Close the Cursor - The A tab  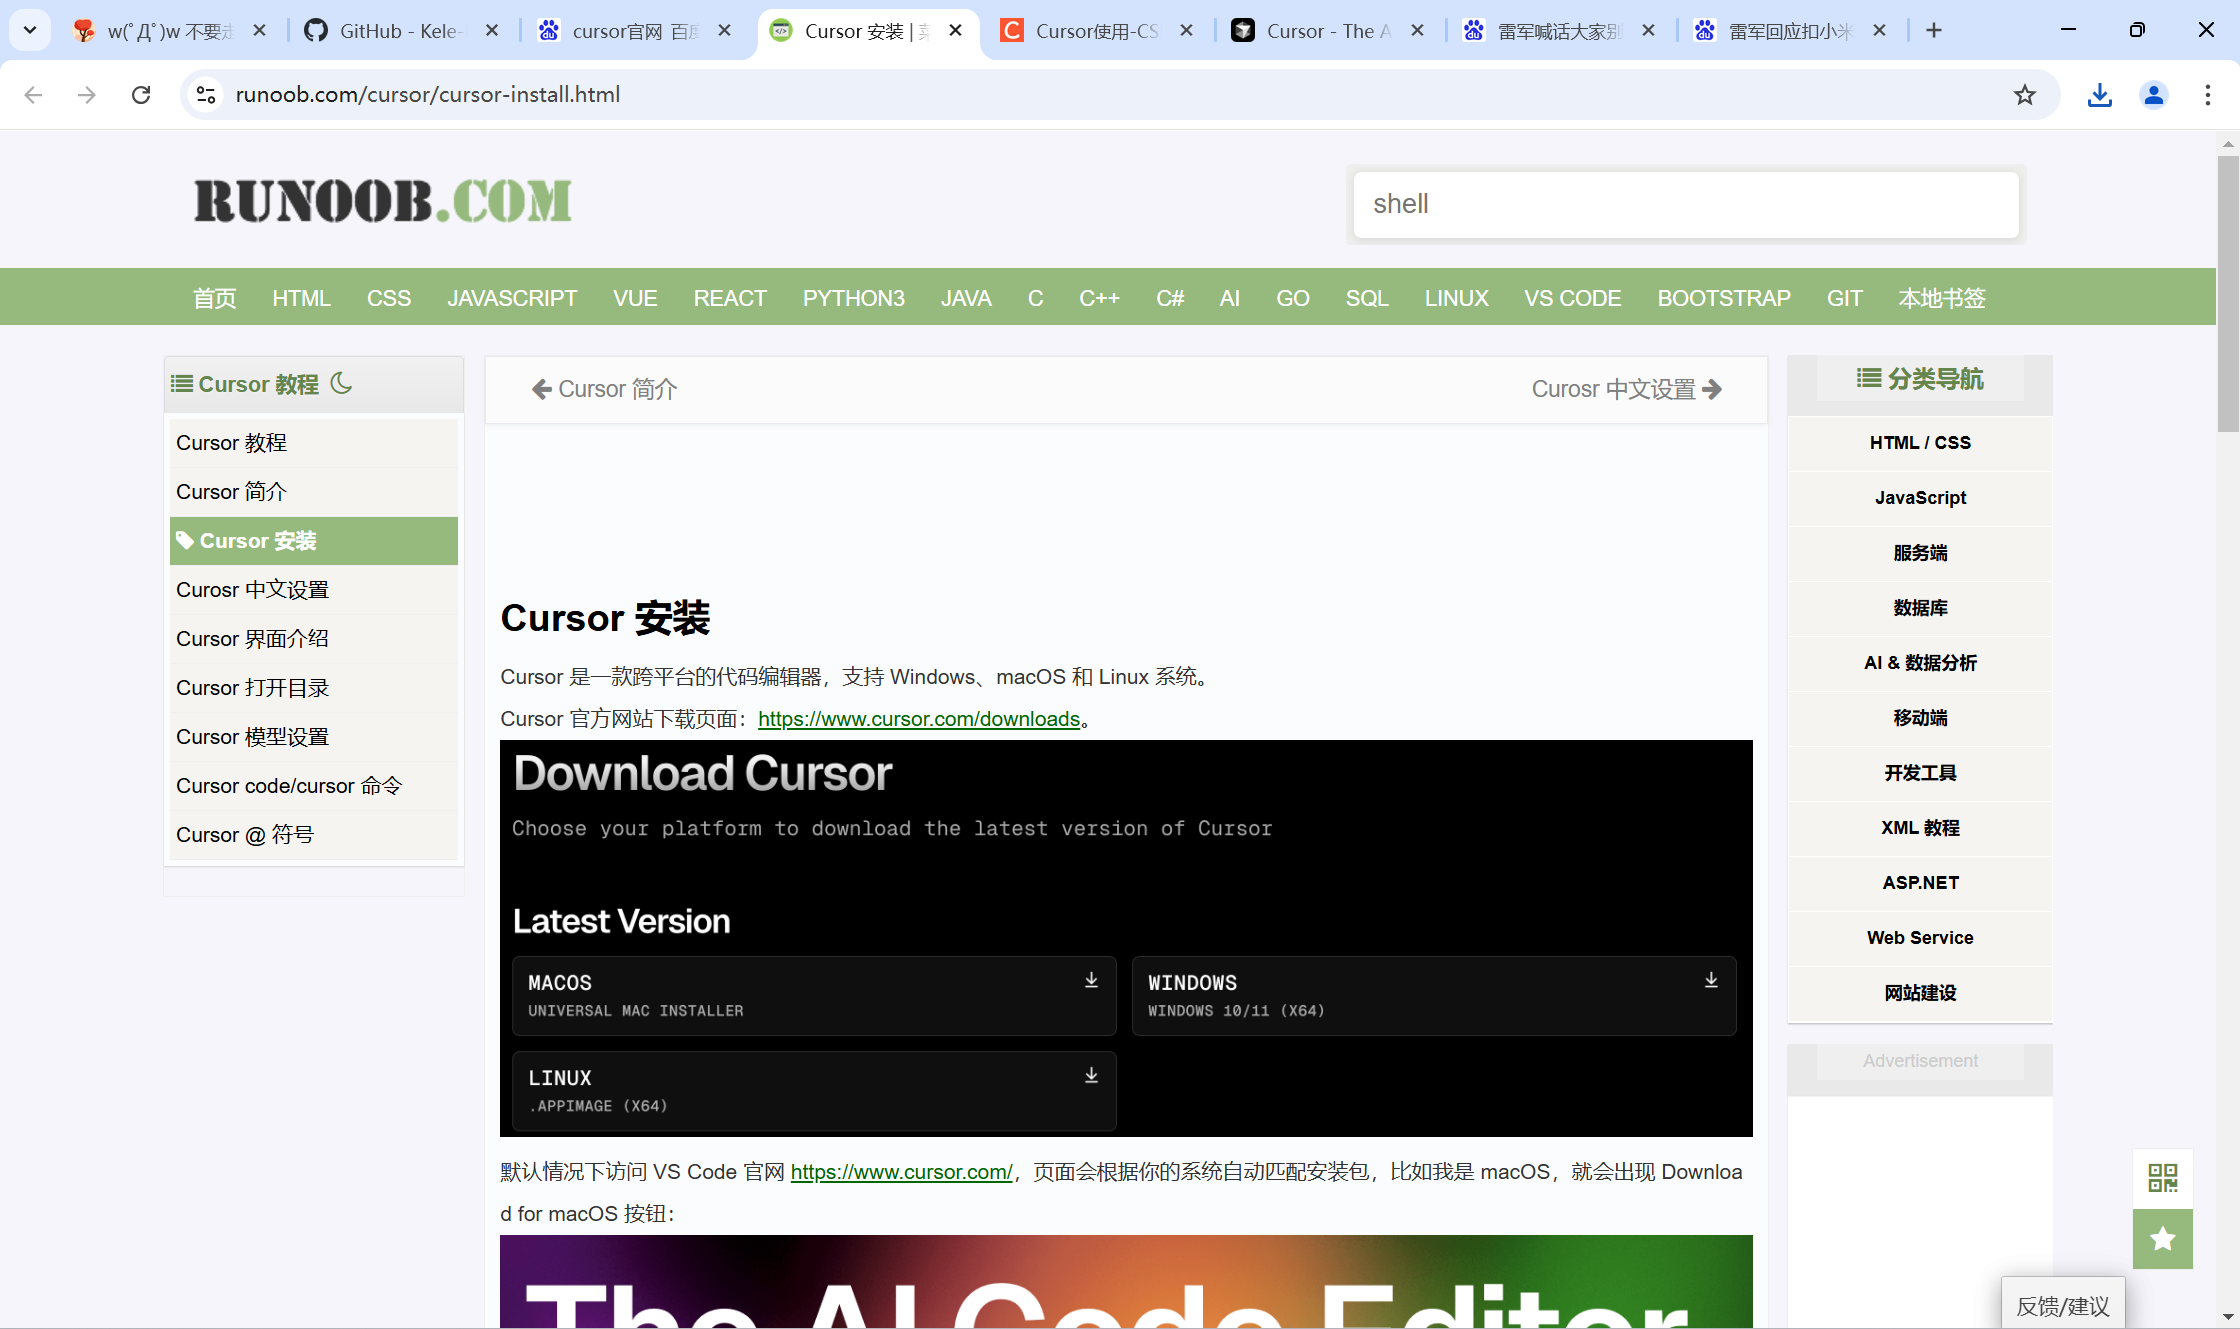pos(1417,31)
